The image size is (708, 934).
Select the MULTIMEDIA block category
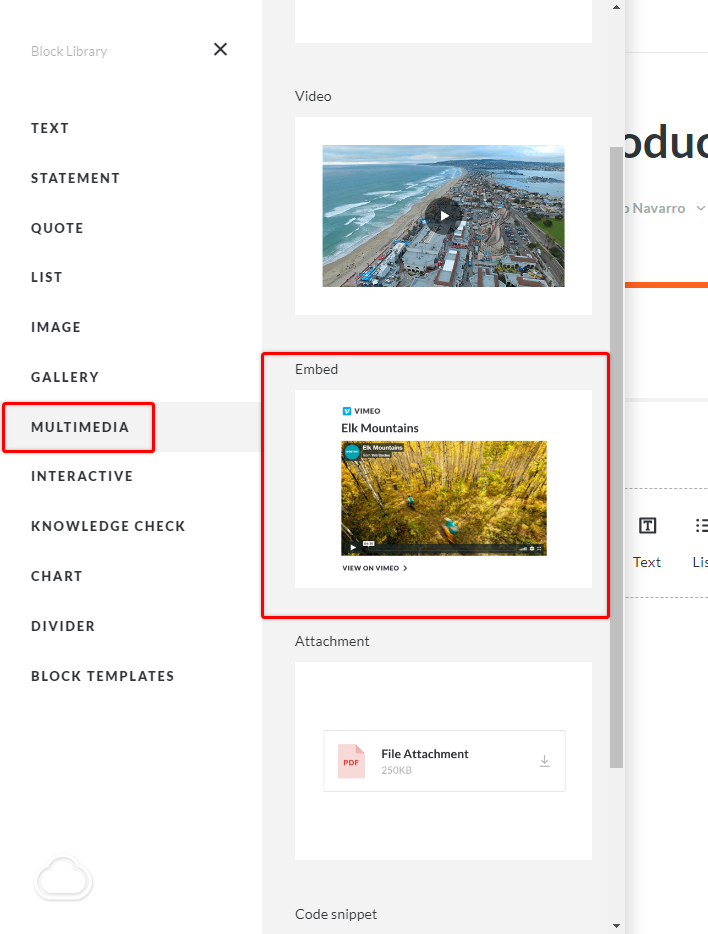(80, 427)
